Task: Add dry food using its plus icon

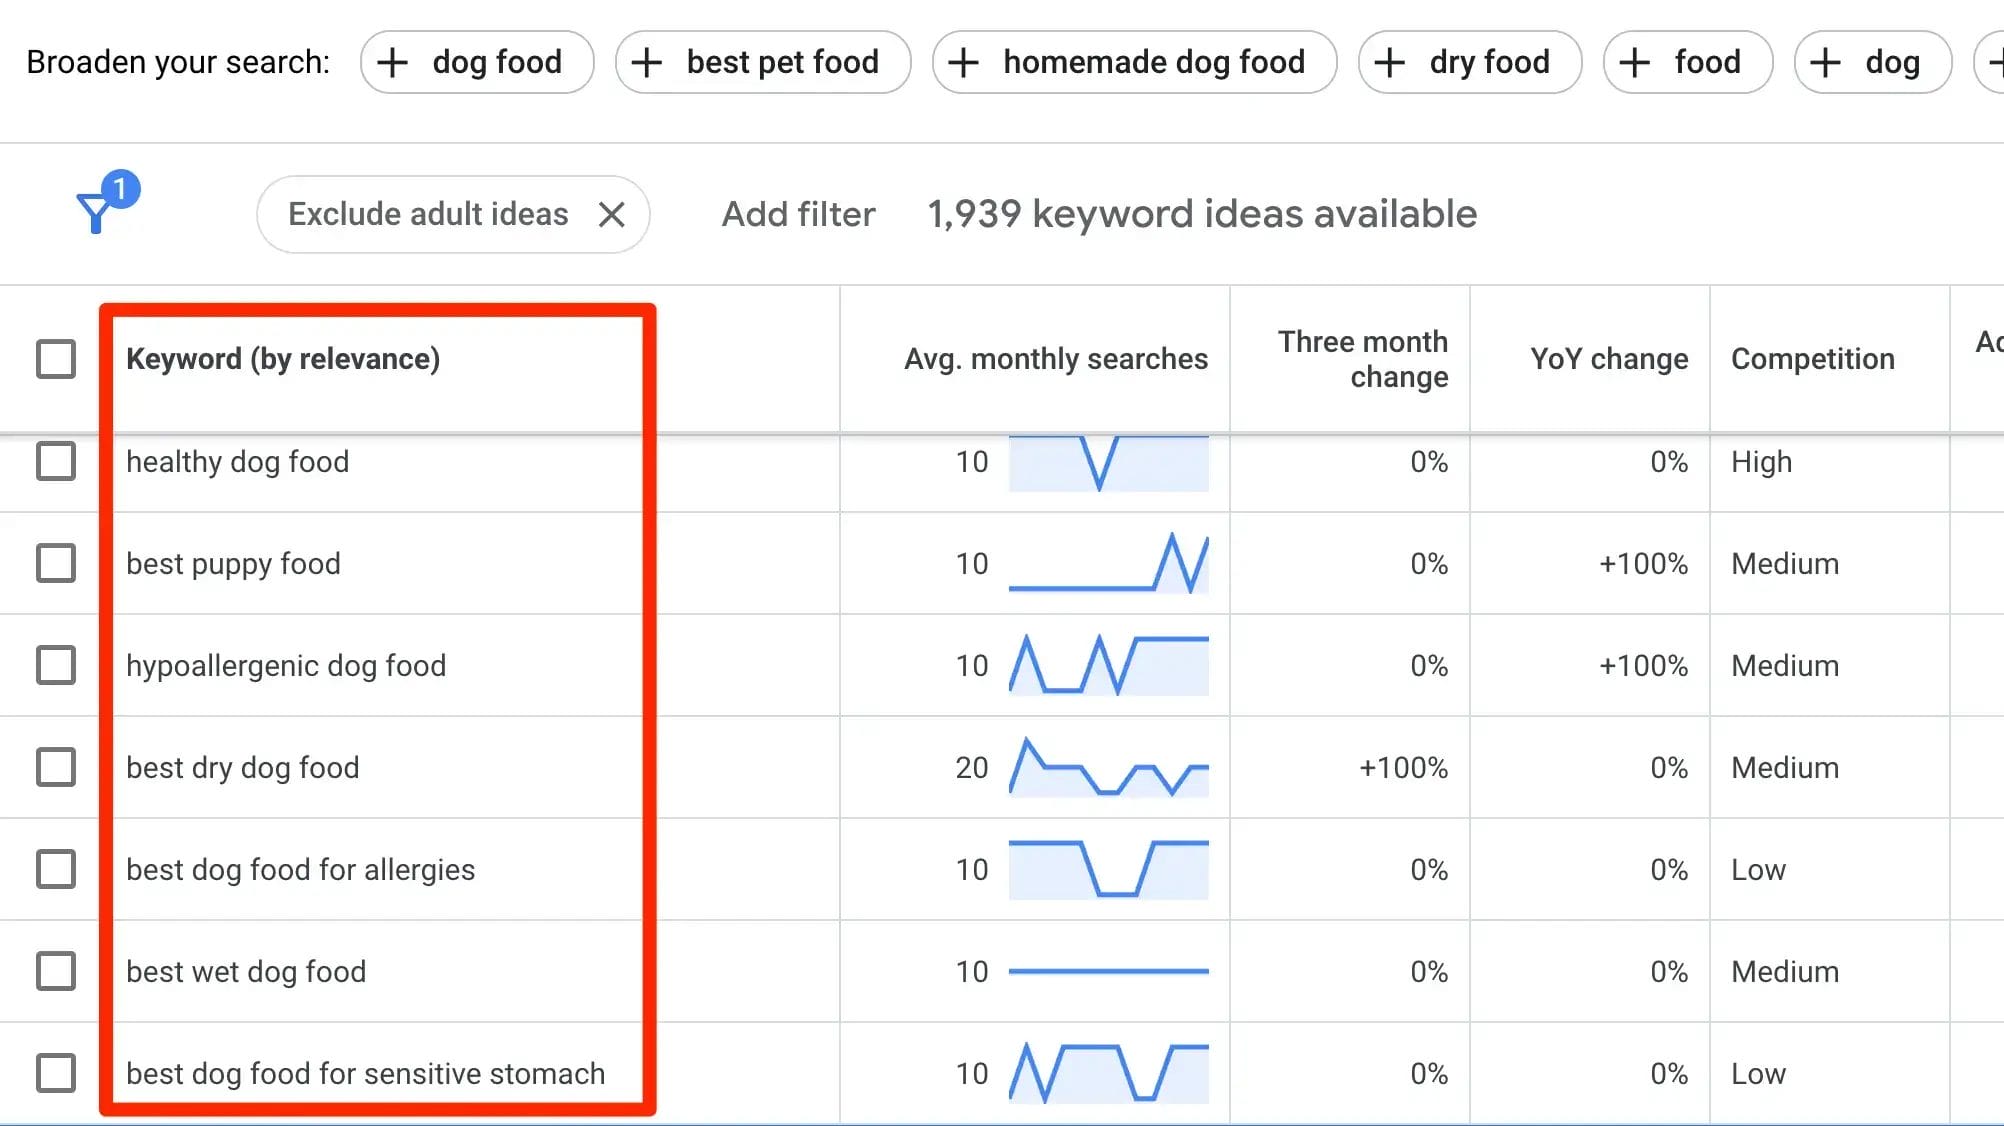Action: pos(1389,62)
